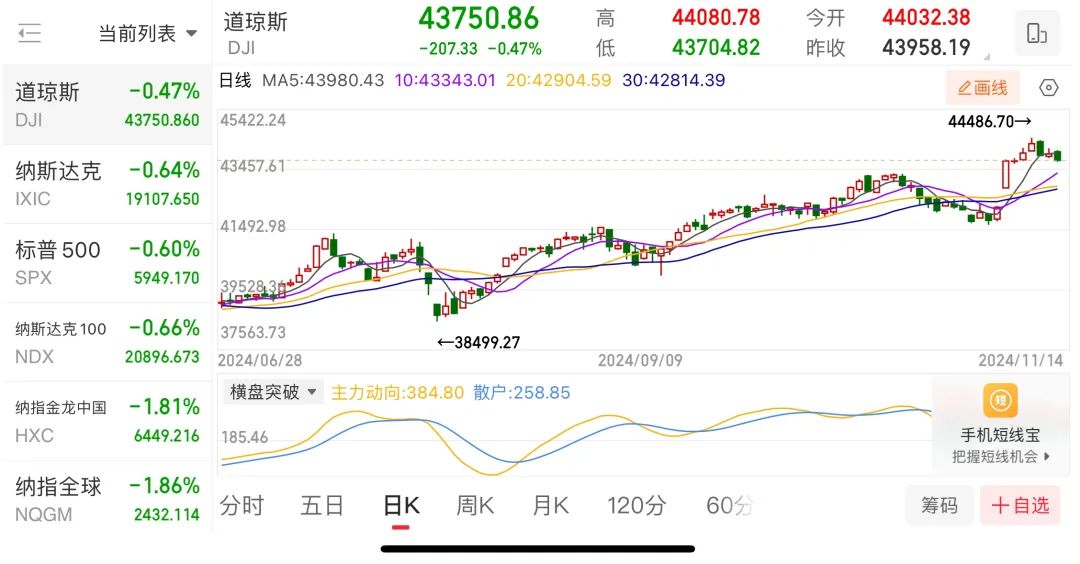Select the 月K chart tab
This screenshot has height=564, width=1080.
(550, 506)
